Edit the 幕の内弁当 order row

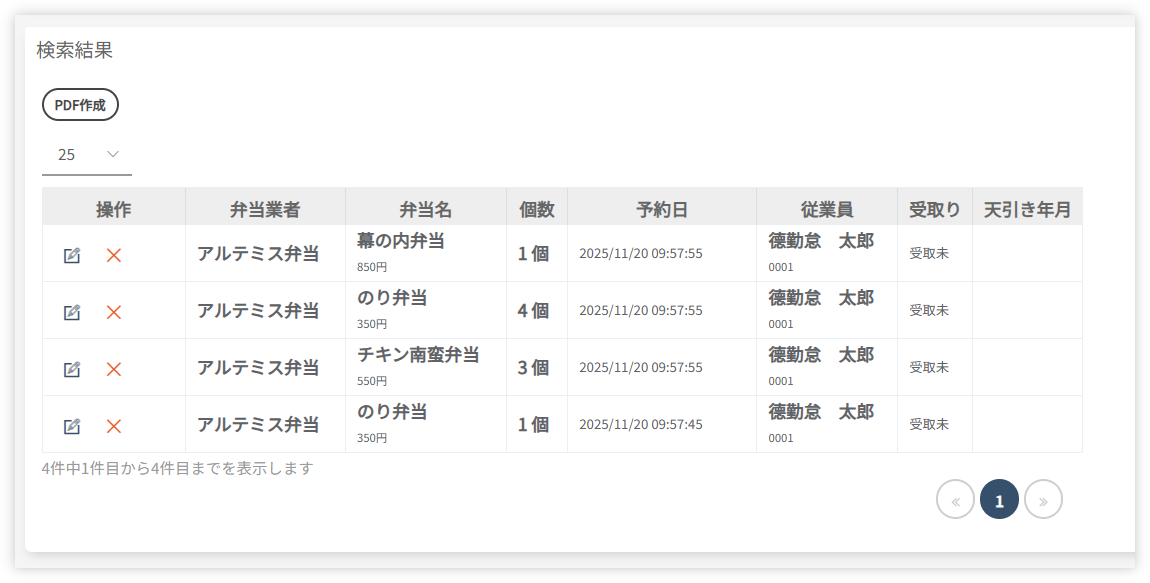pyautogui.click(x=72, y=255)
